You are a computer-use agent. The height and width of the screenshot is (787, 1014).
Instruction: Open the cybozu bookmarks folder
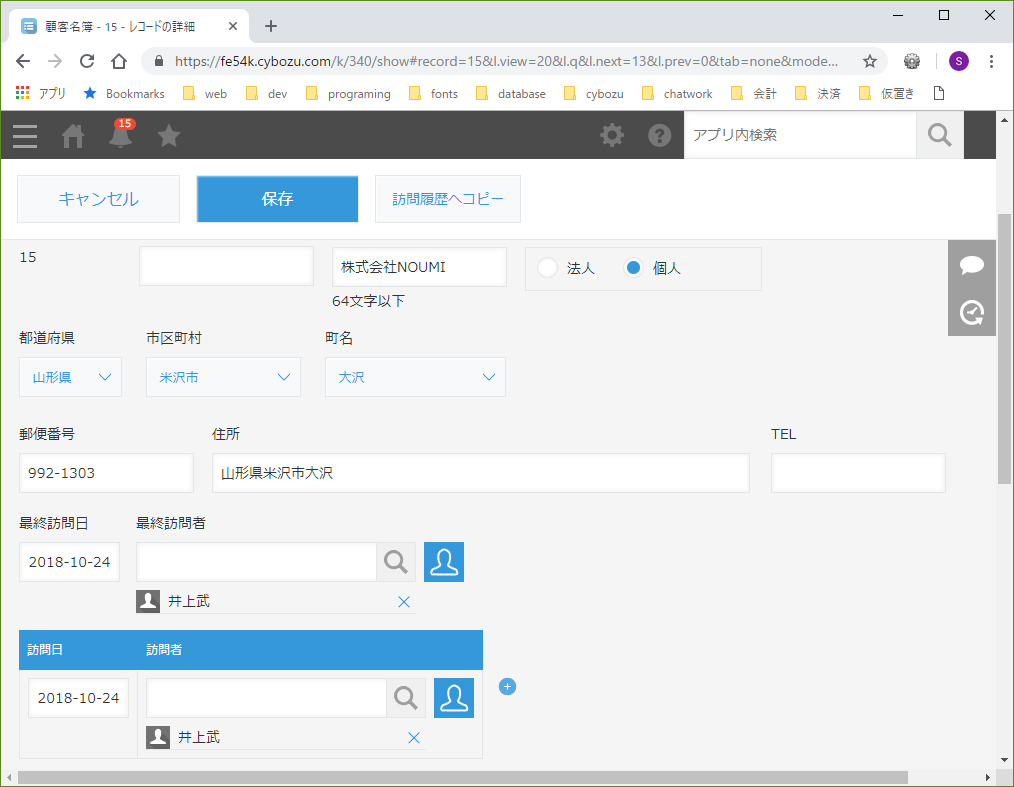click(x=594, y=94)
